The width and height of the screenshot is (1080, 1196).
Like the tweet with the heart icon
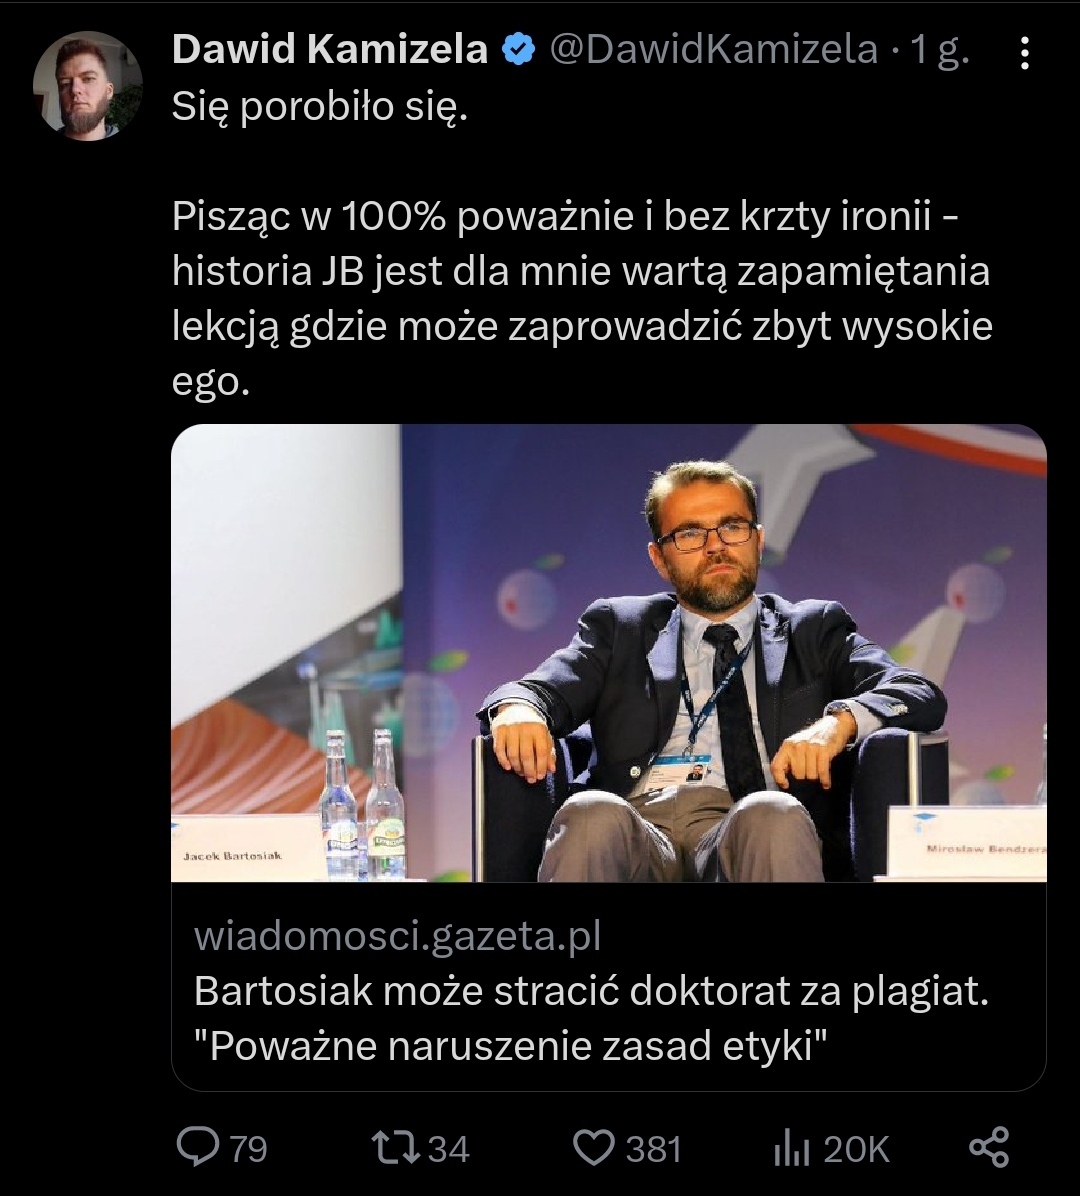tap(596, 1147)
